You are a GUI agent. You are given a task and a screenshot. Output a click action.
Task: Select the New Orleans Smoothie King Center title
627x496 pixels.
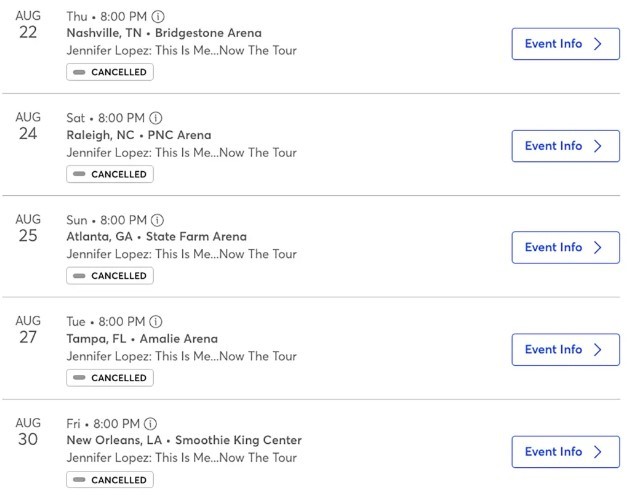184,440
